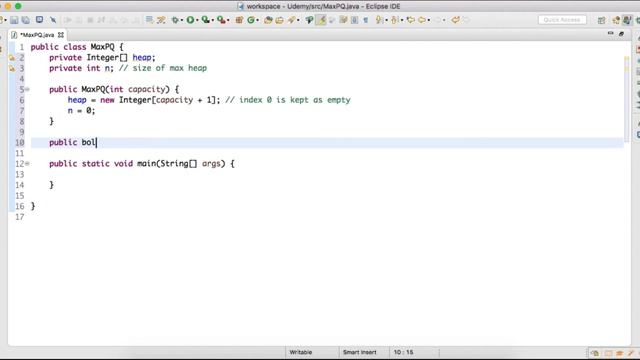This screenshot has height=360, width=640.
Task: Collapse the main method fold marker
Action: pos(27,164)
